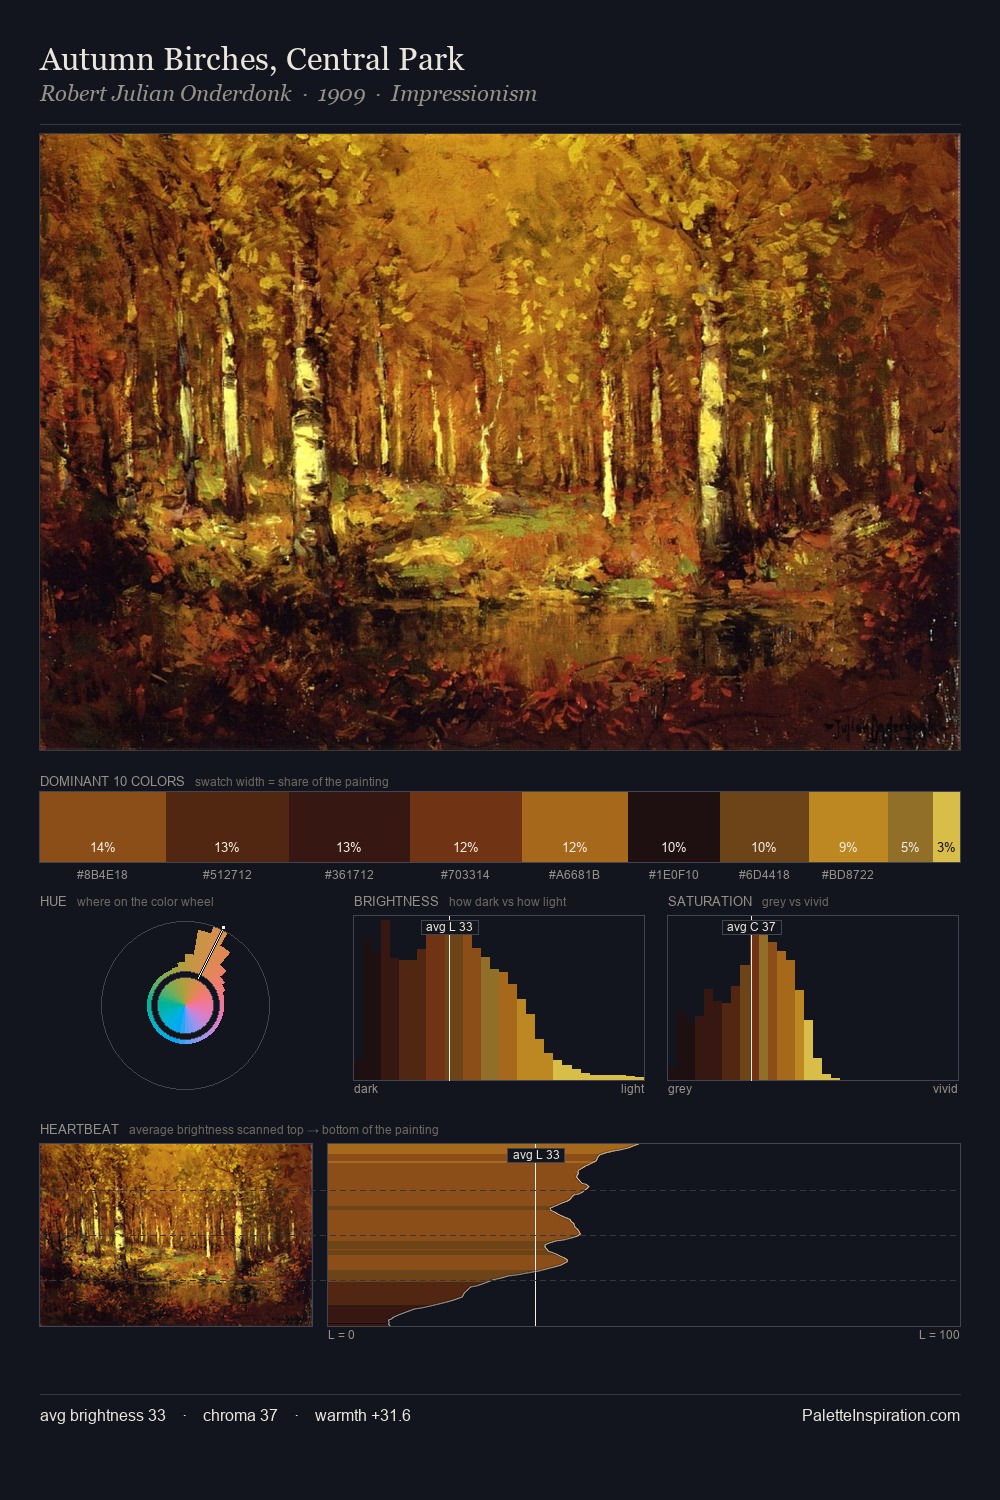The height and width of the screenshot is (1500, 1000).
Task: Click the L = 0 axis label
Action: tap(341, 1335)
